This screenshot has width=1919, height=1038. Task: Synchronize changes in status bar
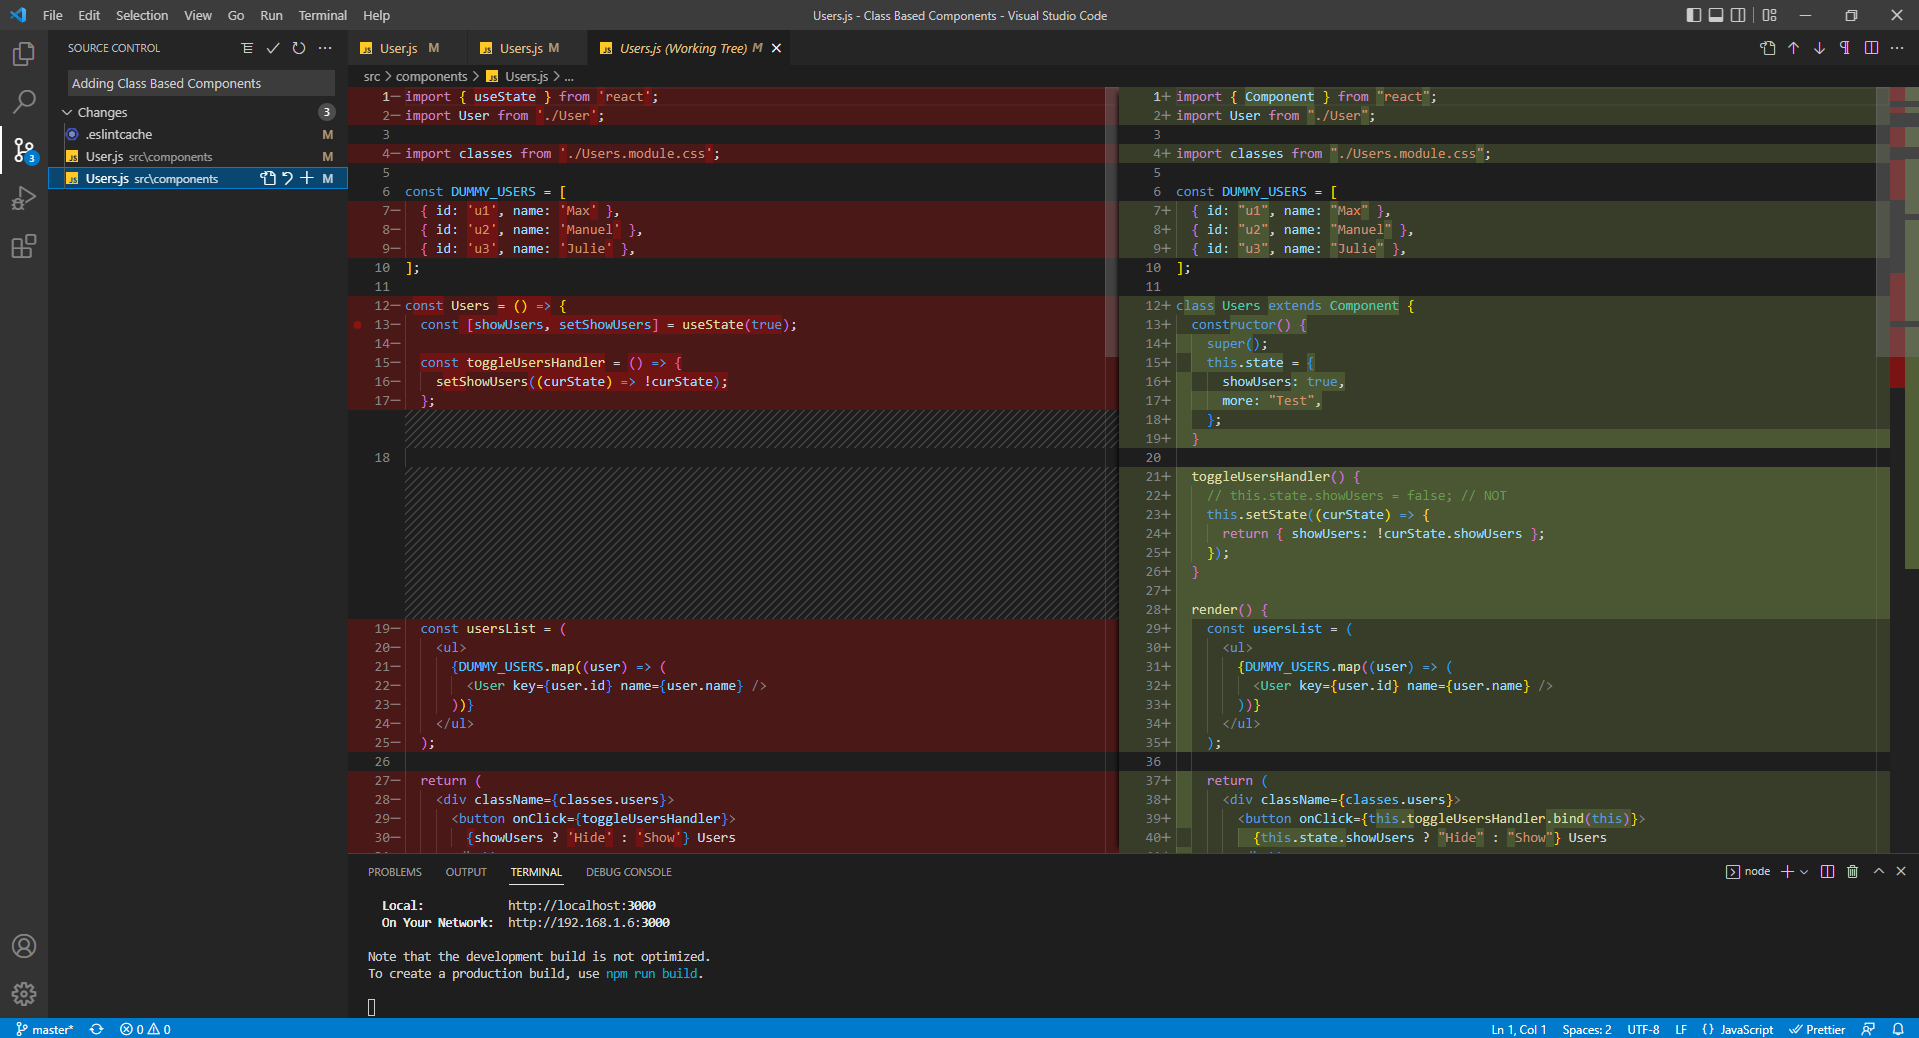(97, 1029)
